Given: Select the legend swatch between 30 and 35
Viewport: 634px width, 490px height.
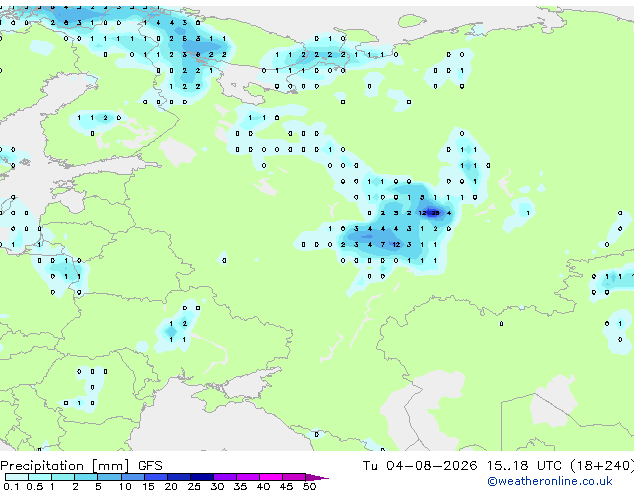Looking at the screenshot, I should pos(225,477).
